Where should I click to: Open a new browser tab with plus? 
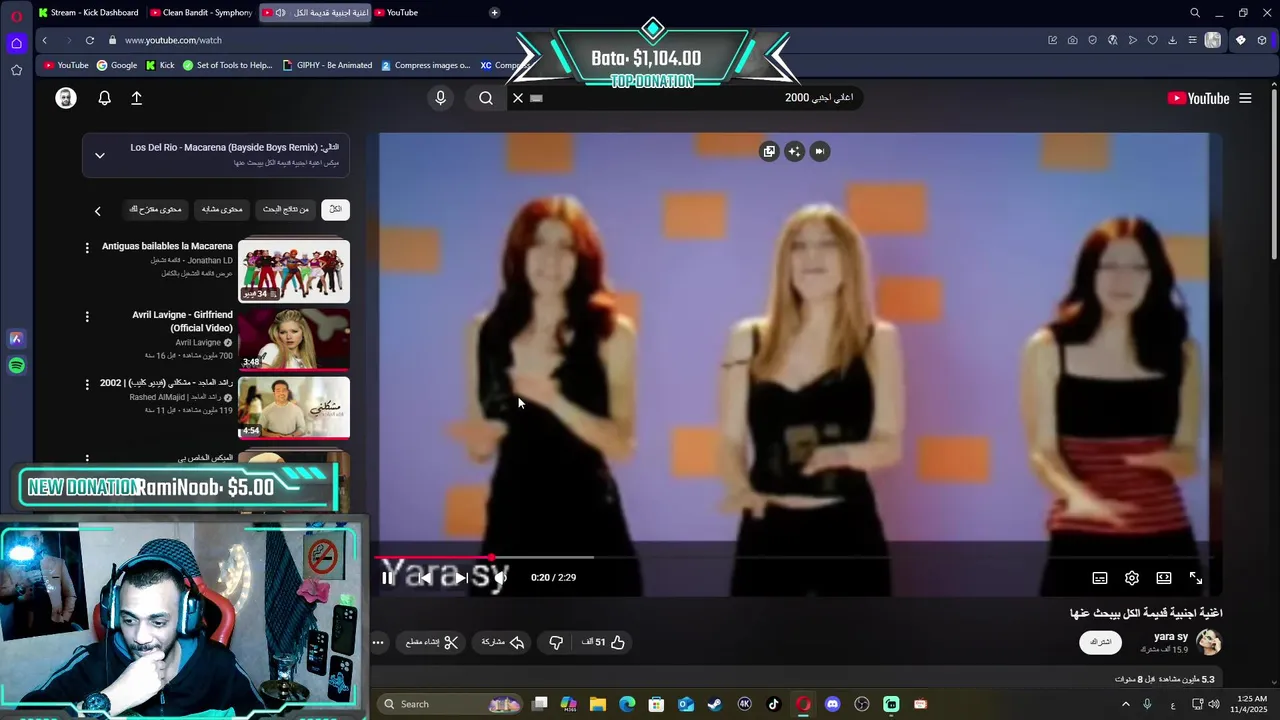click(494, 12)
